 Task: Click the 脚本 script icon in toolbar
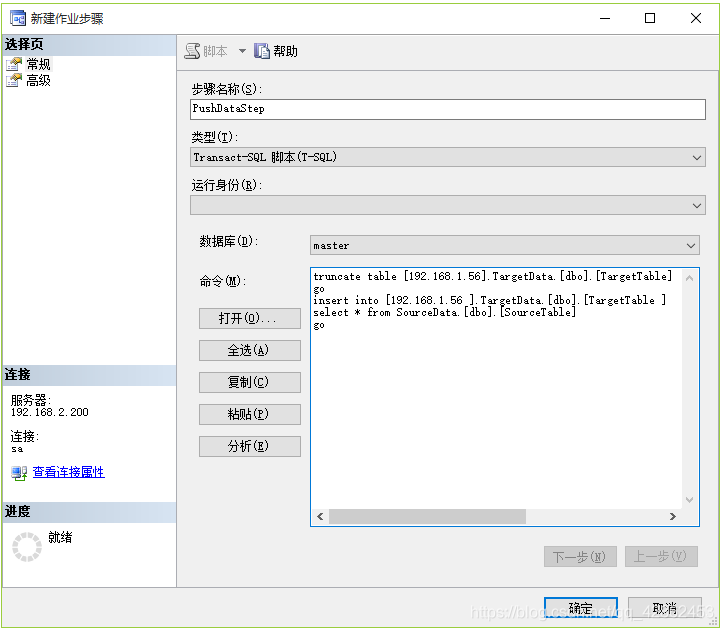[192, 51]
